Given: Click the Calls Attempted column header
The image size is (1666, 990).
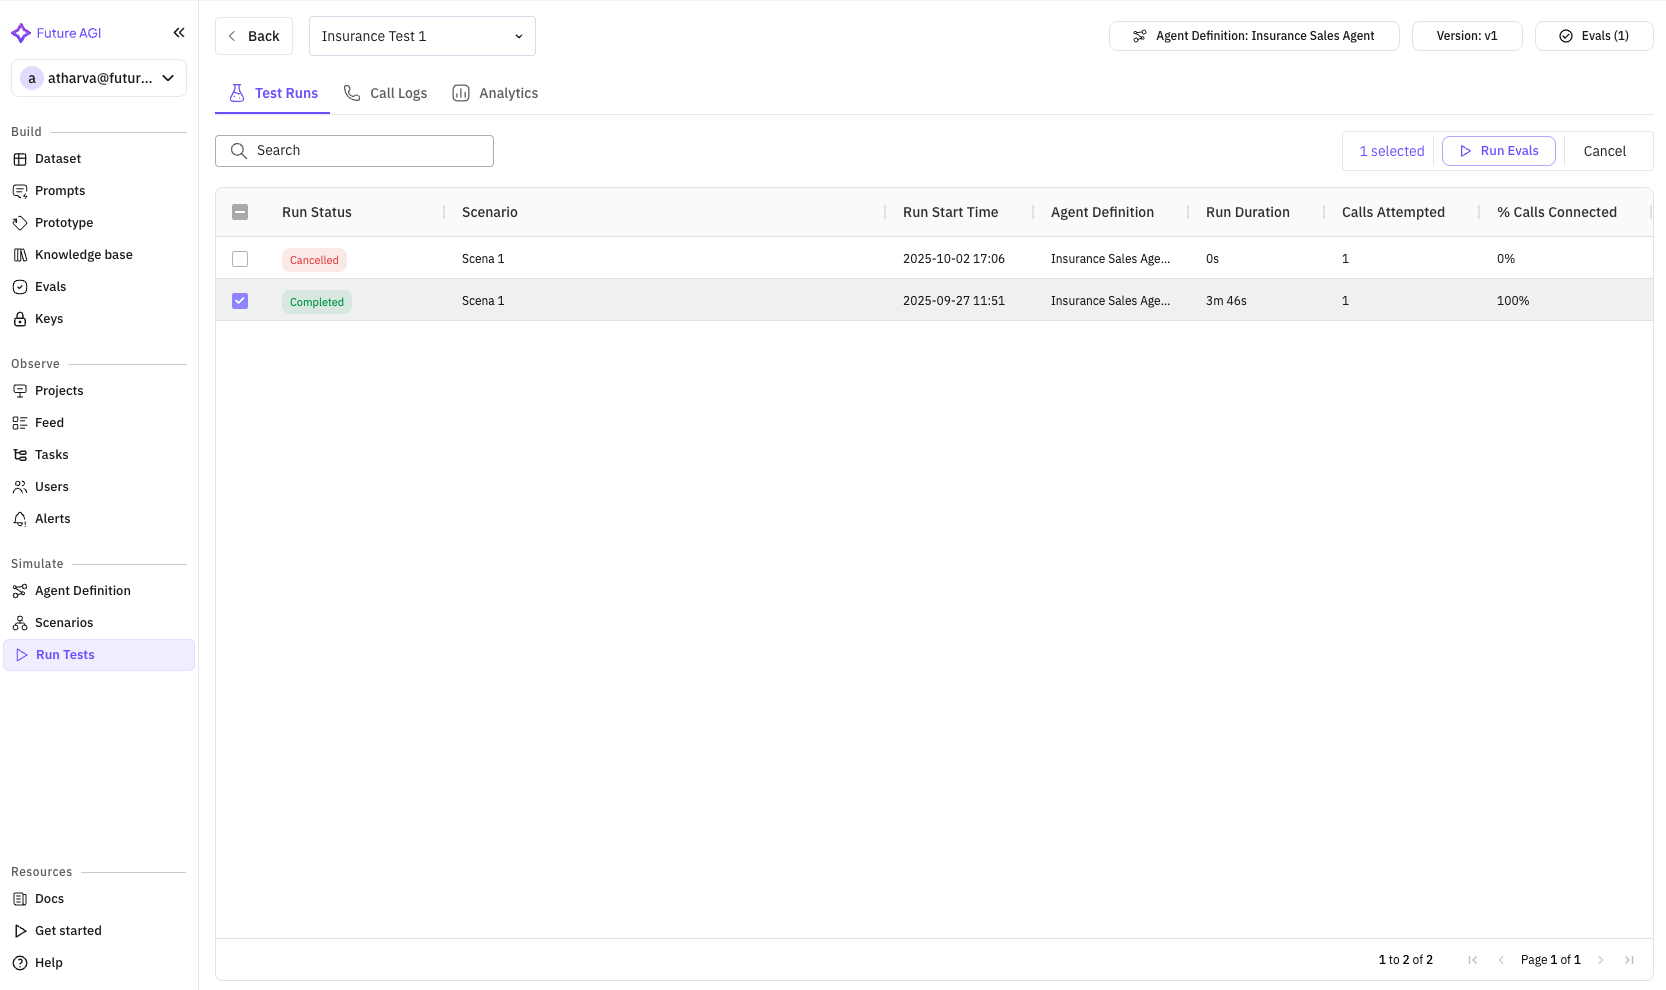Looking at the screenshot, I should 1393,212.
